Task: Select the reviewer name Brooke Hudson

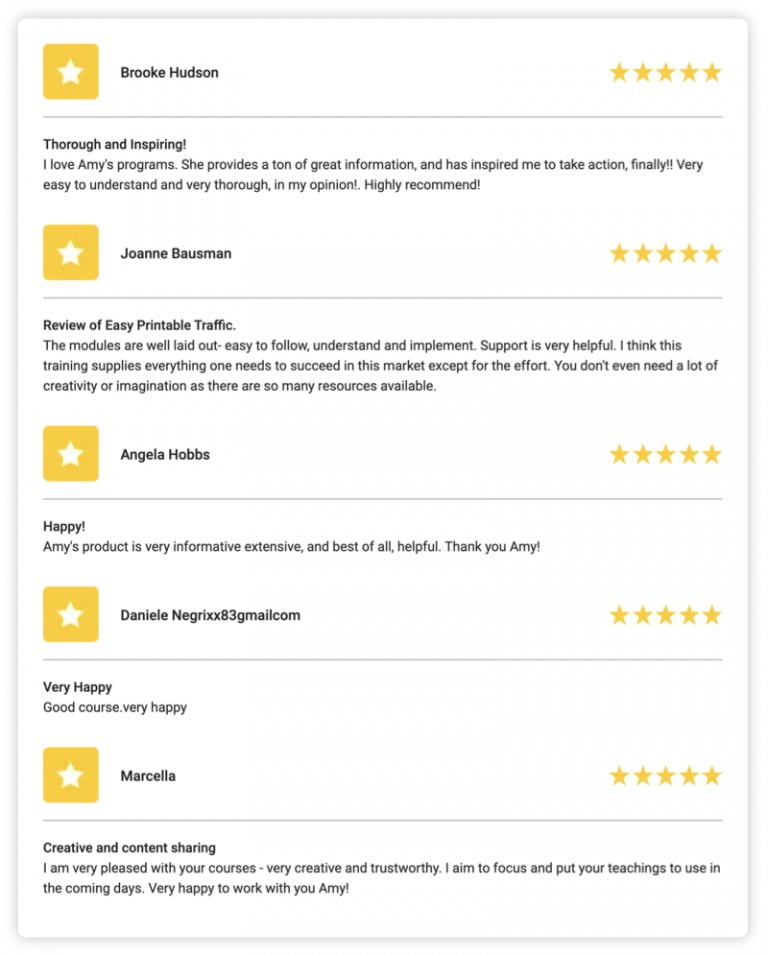Action: [169, 72]
